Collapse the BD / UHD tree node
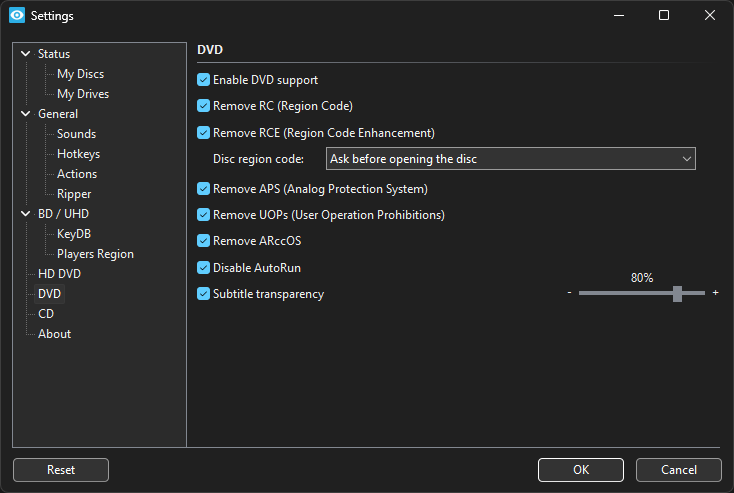This screenshot has height=493, width=734. [x=26, y=214]
